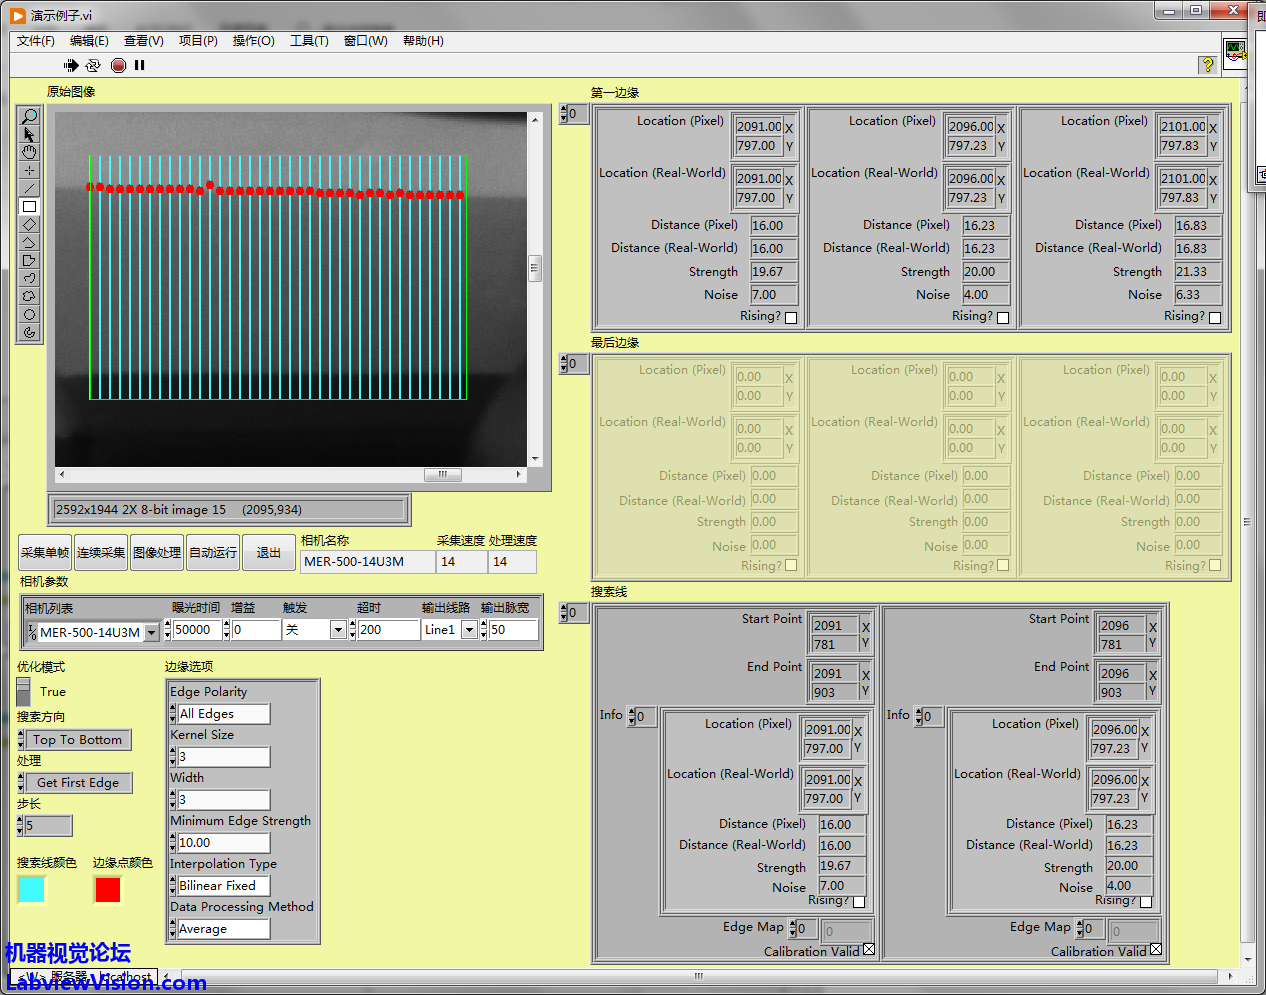
Task: Select the Rectangle ROI tool
Action: coord(29,206)
